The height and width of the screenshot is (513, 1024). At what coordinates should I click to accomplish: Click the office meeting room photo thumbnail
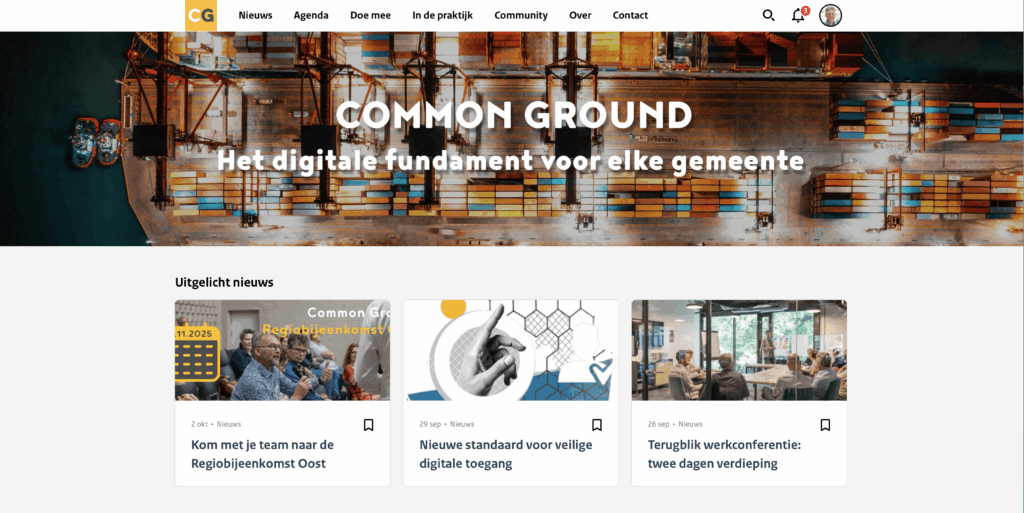[739, 350]
